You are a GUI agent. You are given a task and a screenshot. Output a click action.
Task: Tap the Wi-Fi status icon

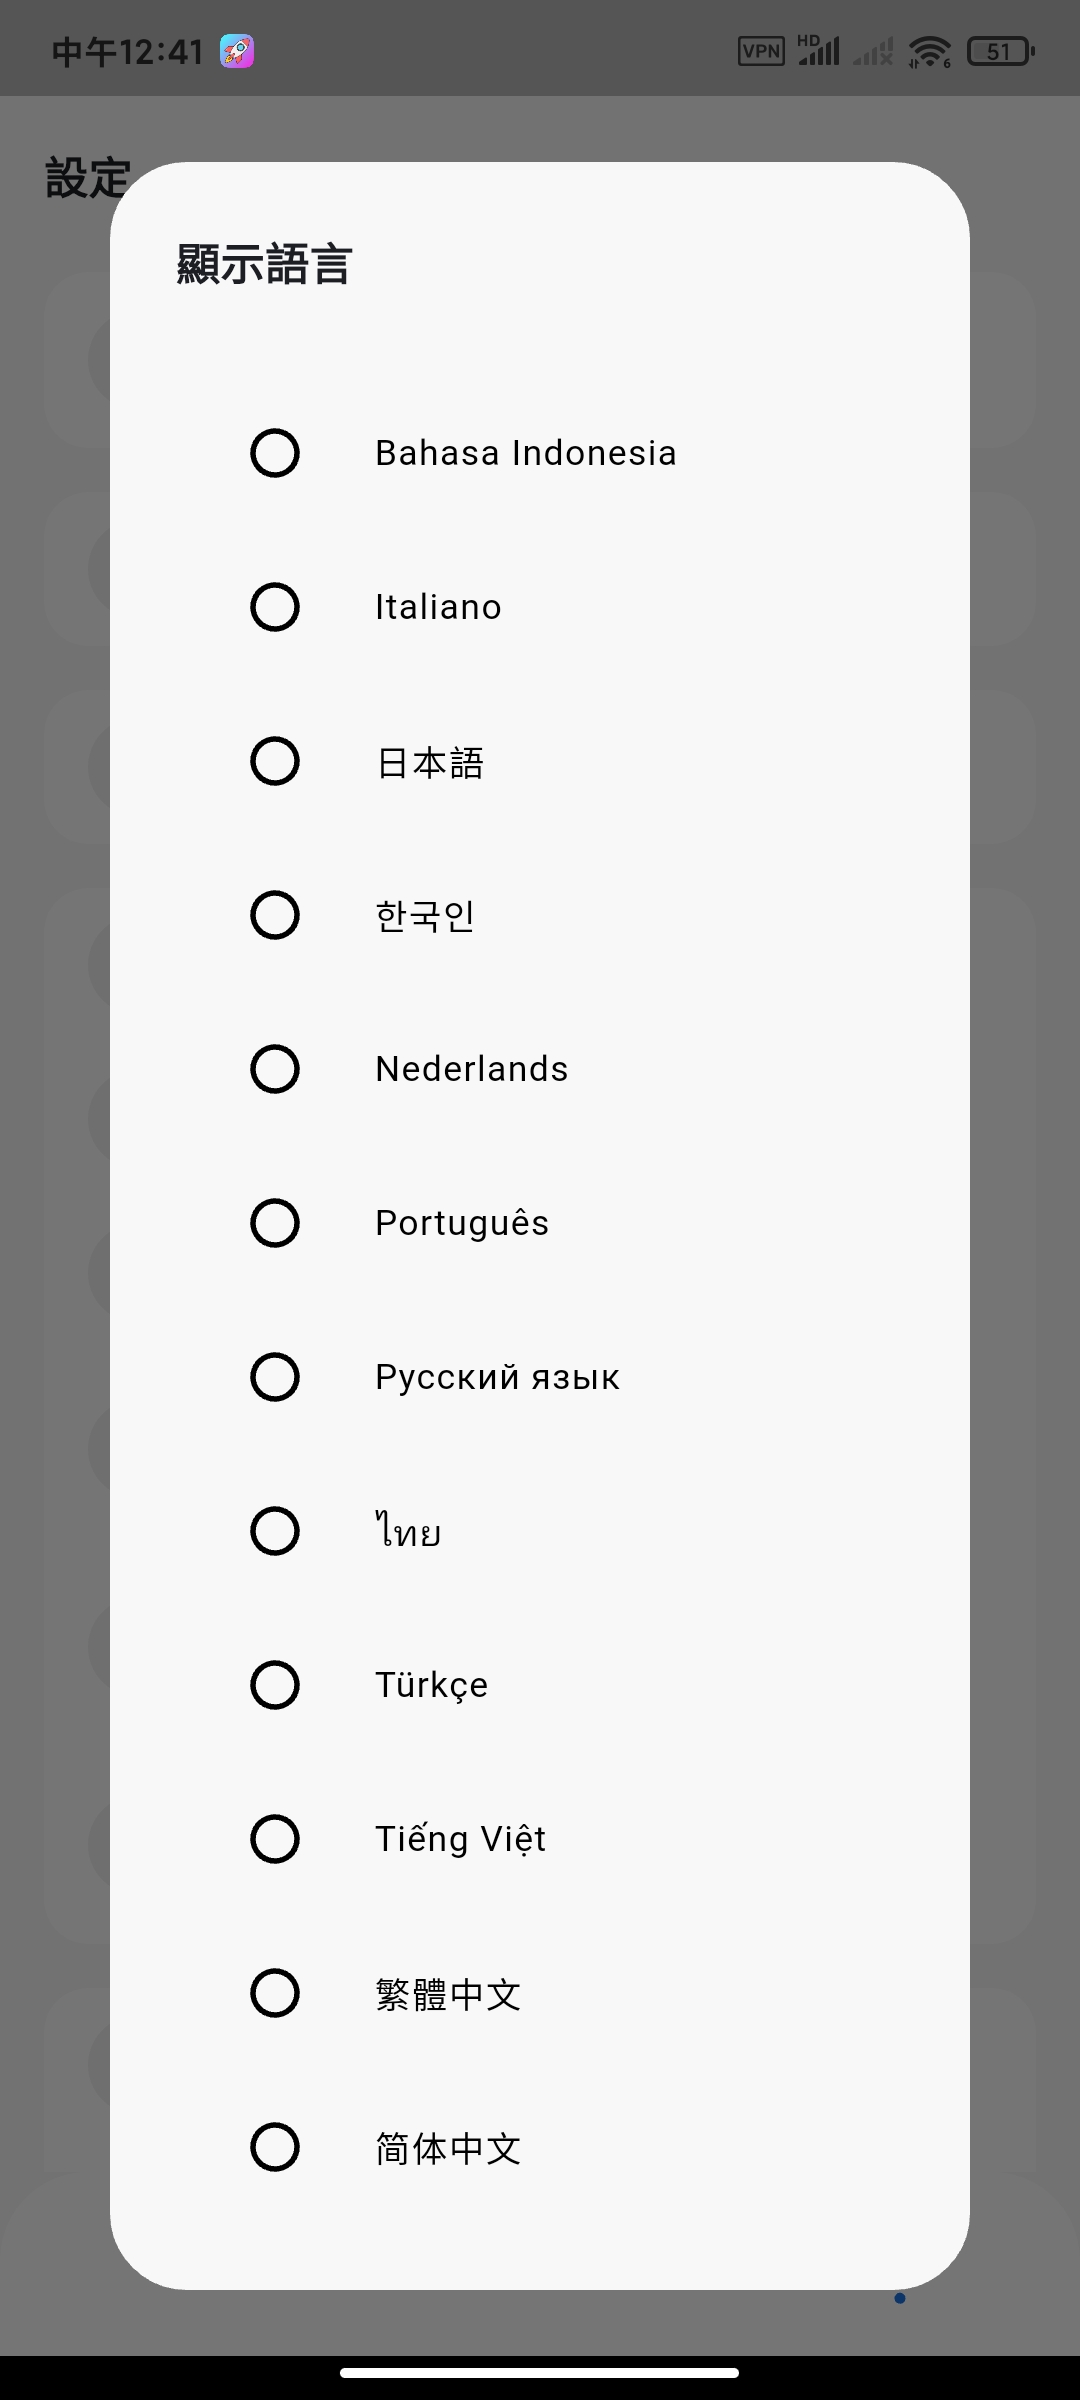pos(930,51)
